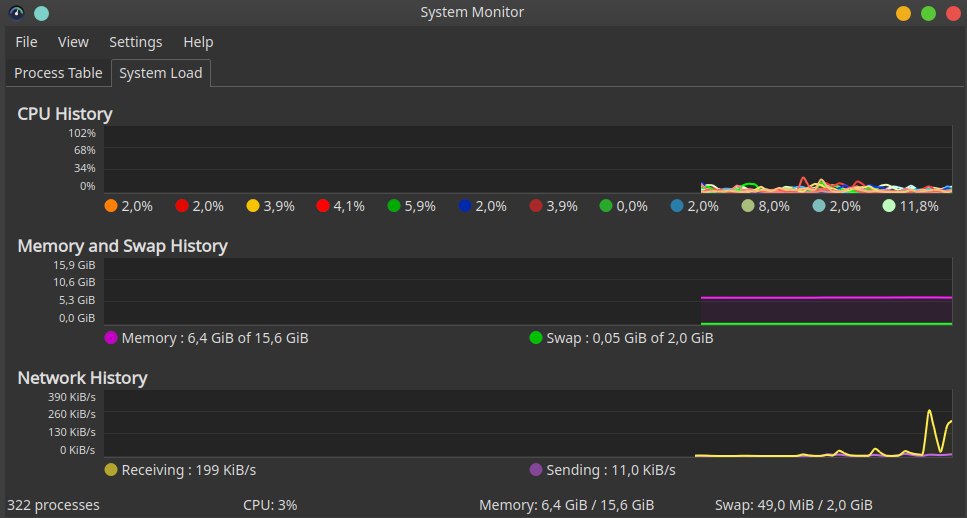The height and width of the screenshot is (518, 967).
Task: Click the orange CPU swatch showing 2,0%
Action: pyautogui.click(x=111, y=206)
